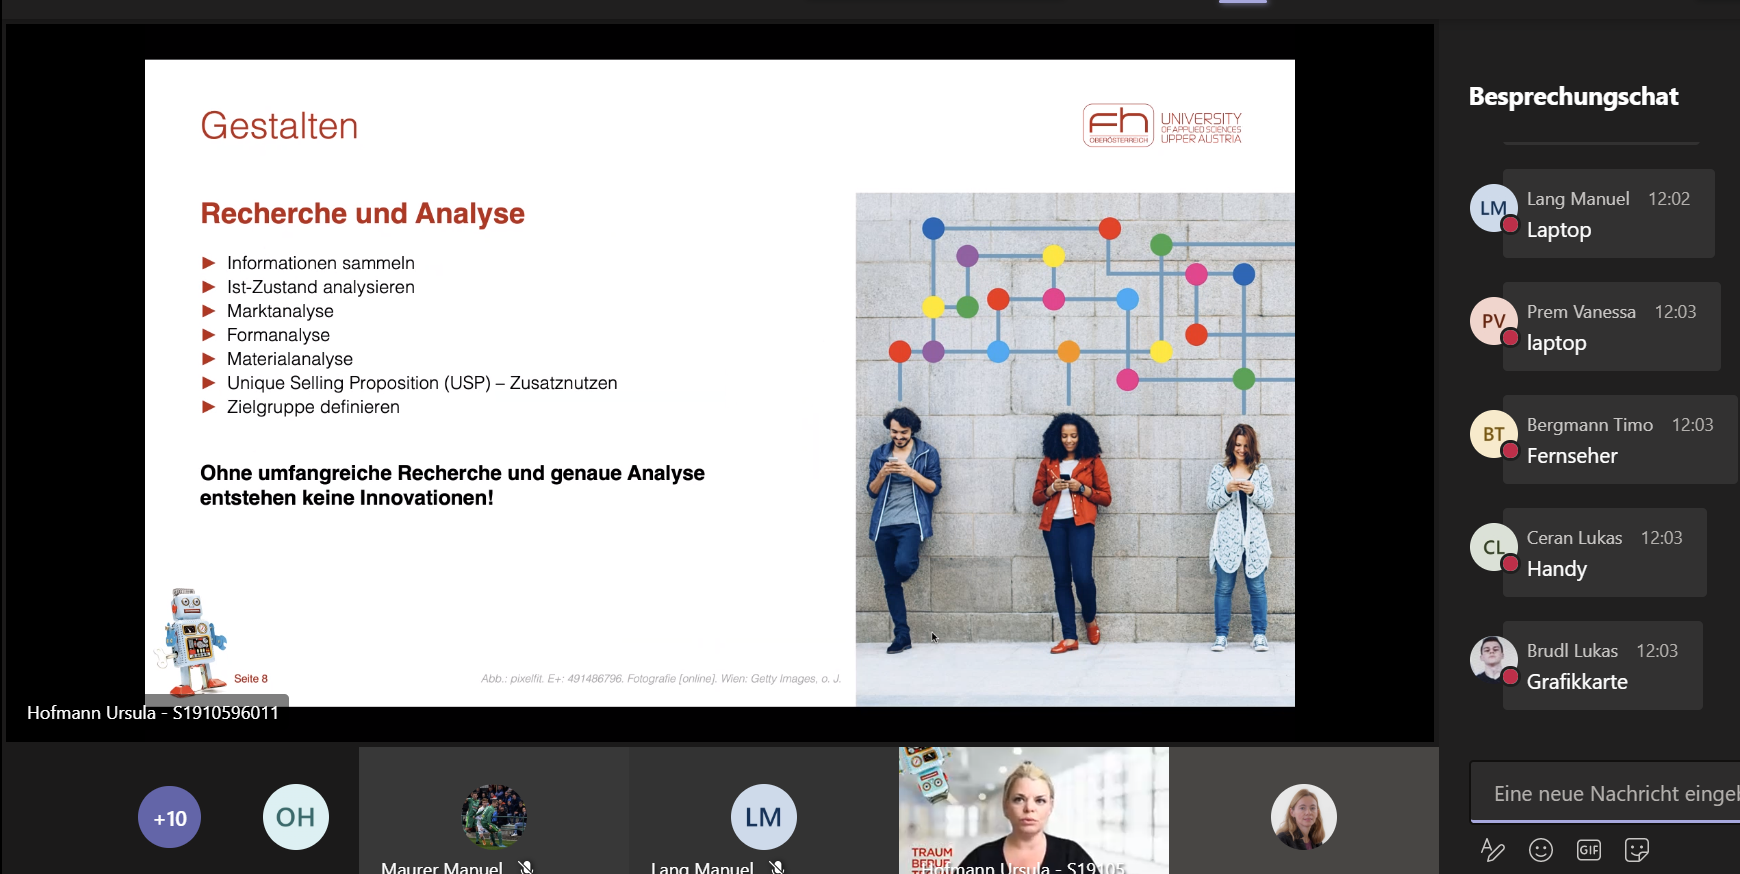Select Prem Vanessa's message 'laptop'
The width and height of the screenshot is (1740, 874).
point(1612,327)
